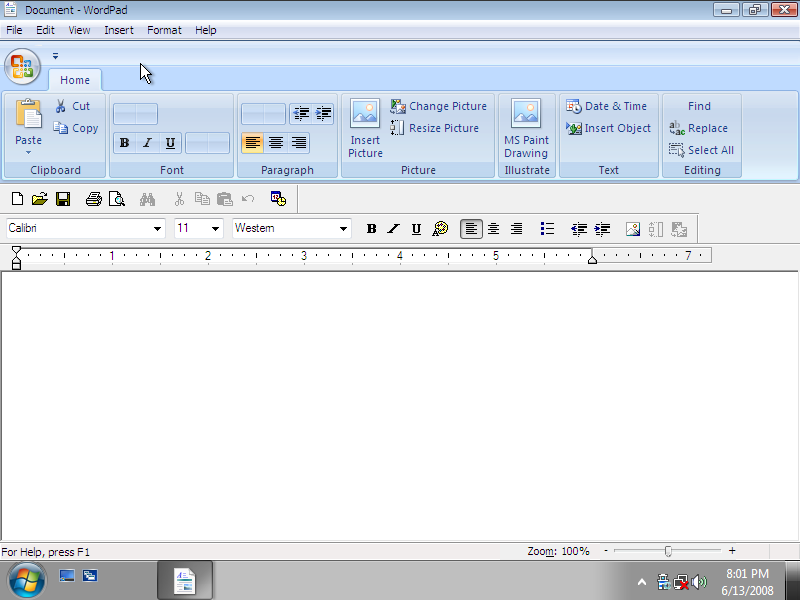The image size is (800, 600).
Task: Click the zoom out minus button
Action: coord(606,551)
